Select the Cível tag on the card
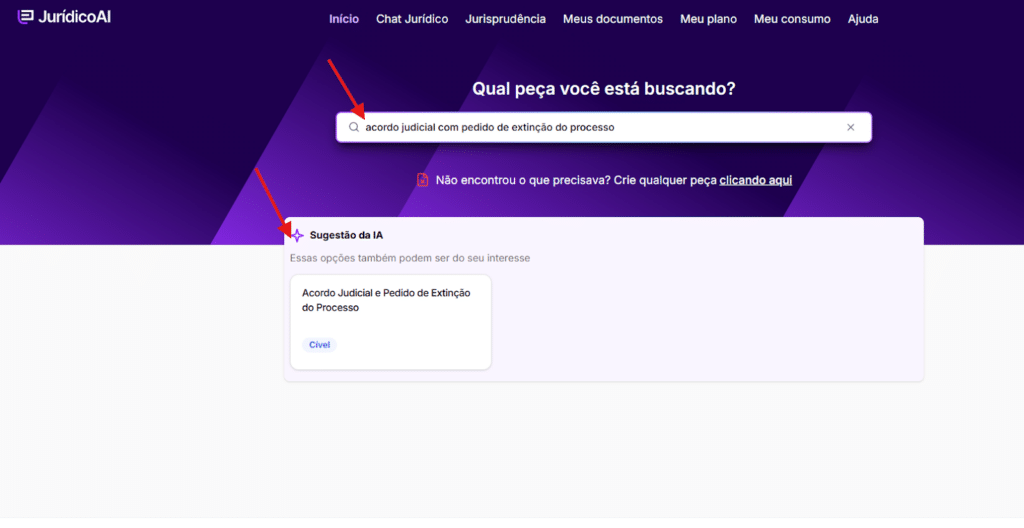This screenshot has width=1024, height=528. [x=319, y=345]
